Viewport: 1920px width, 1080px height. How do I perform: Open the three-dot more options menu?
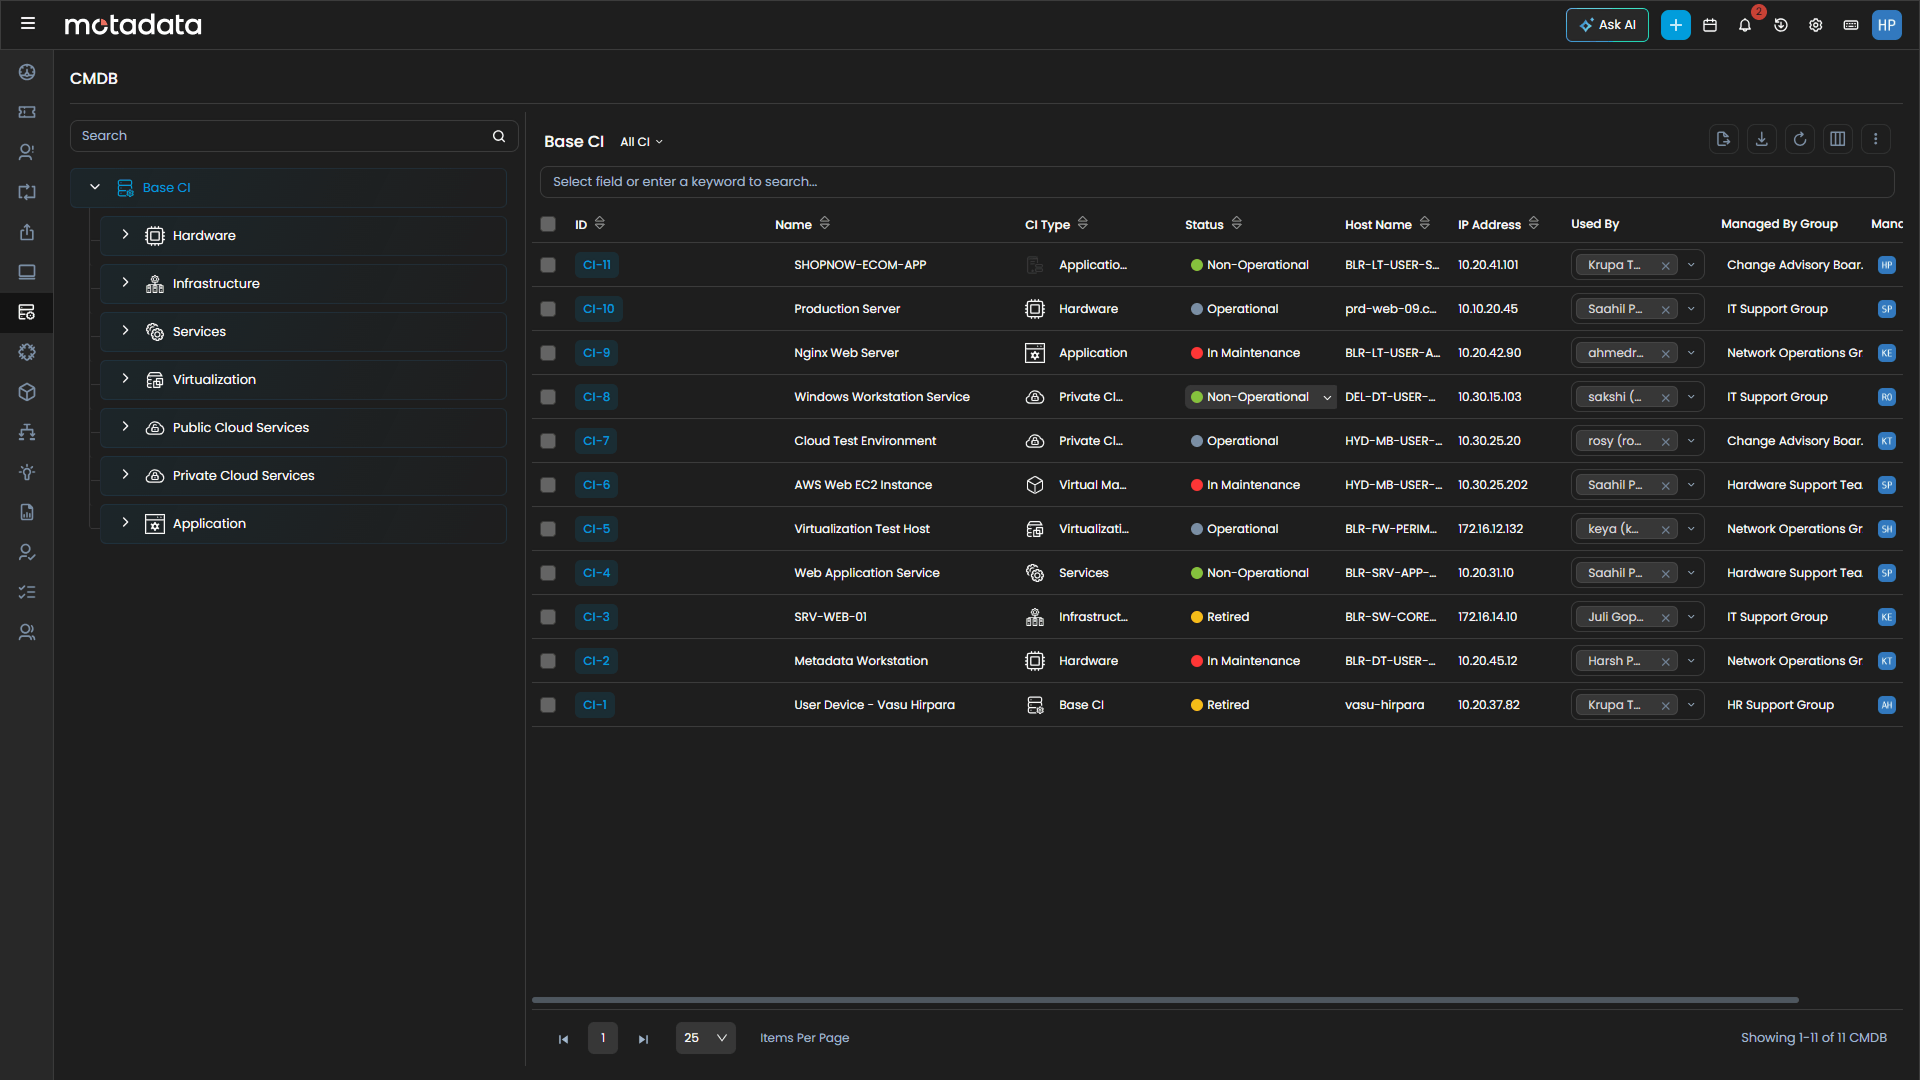click(x=1876, y=139)
